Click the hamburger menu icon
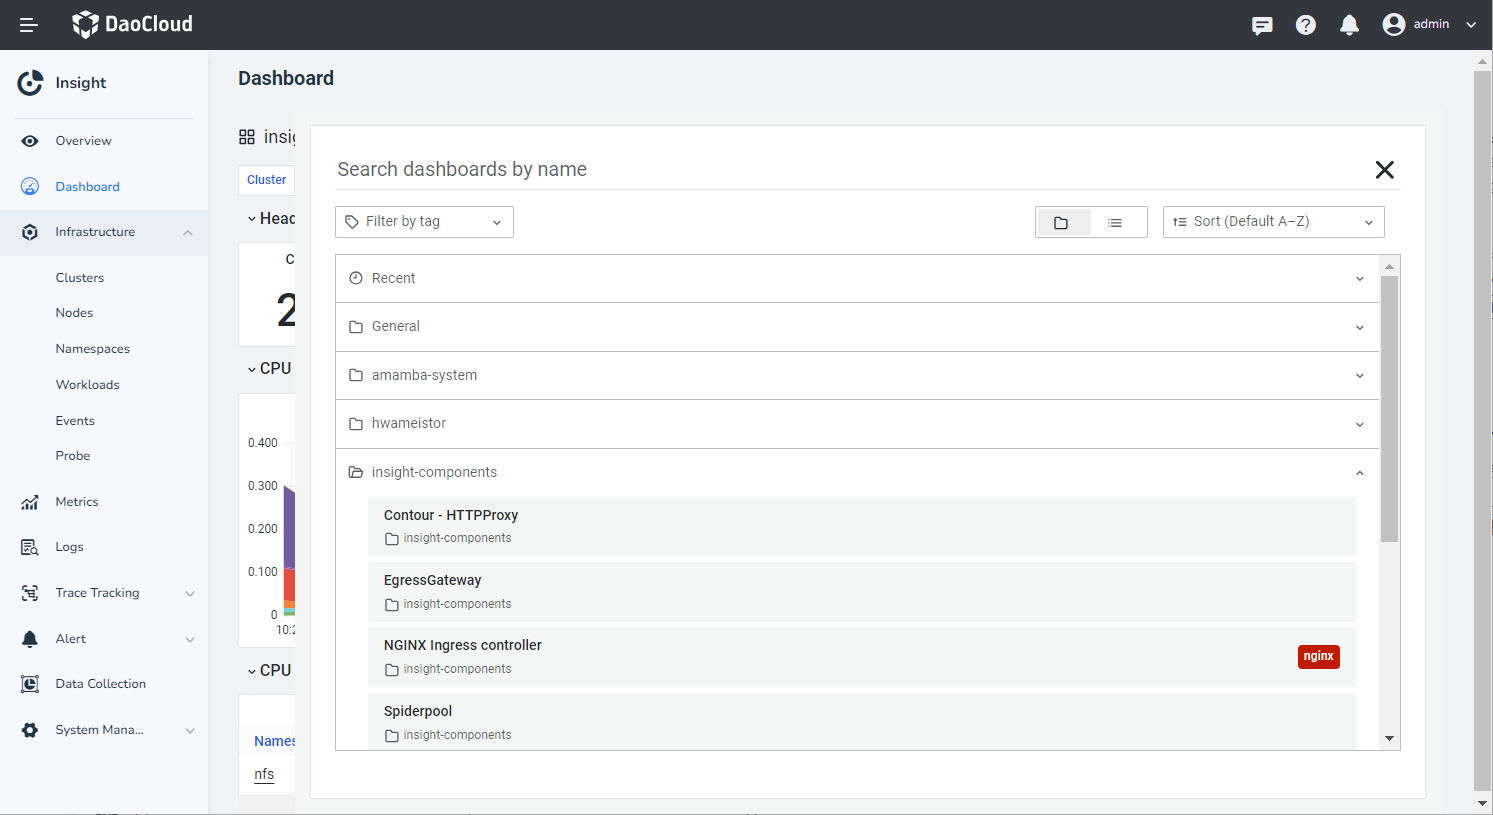Viewport: 1493px width, 815px height. [x=29, y=25]
